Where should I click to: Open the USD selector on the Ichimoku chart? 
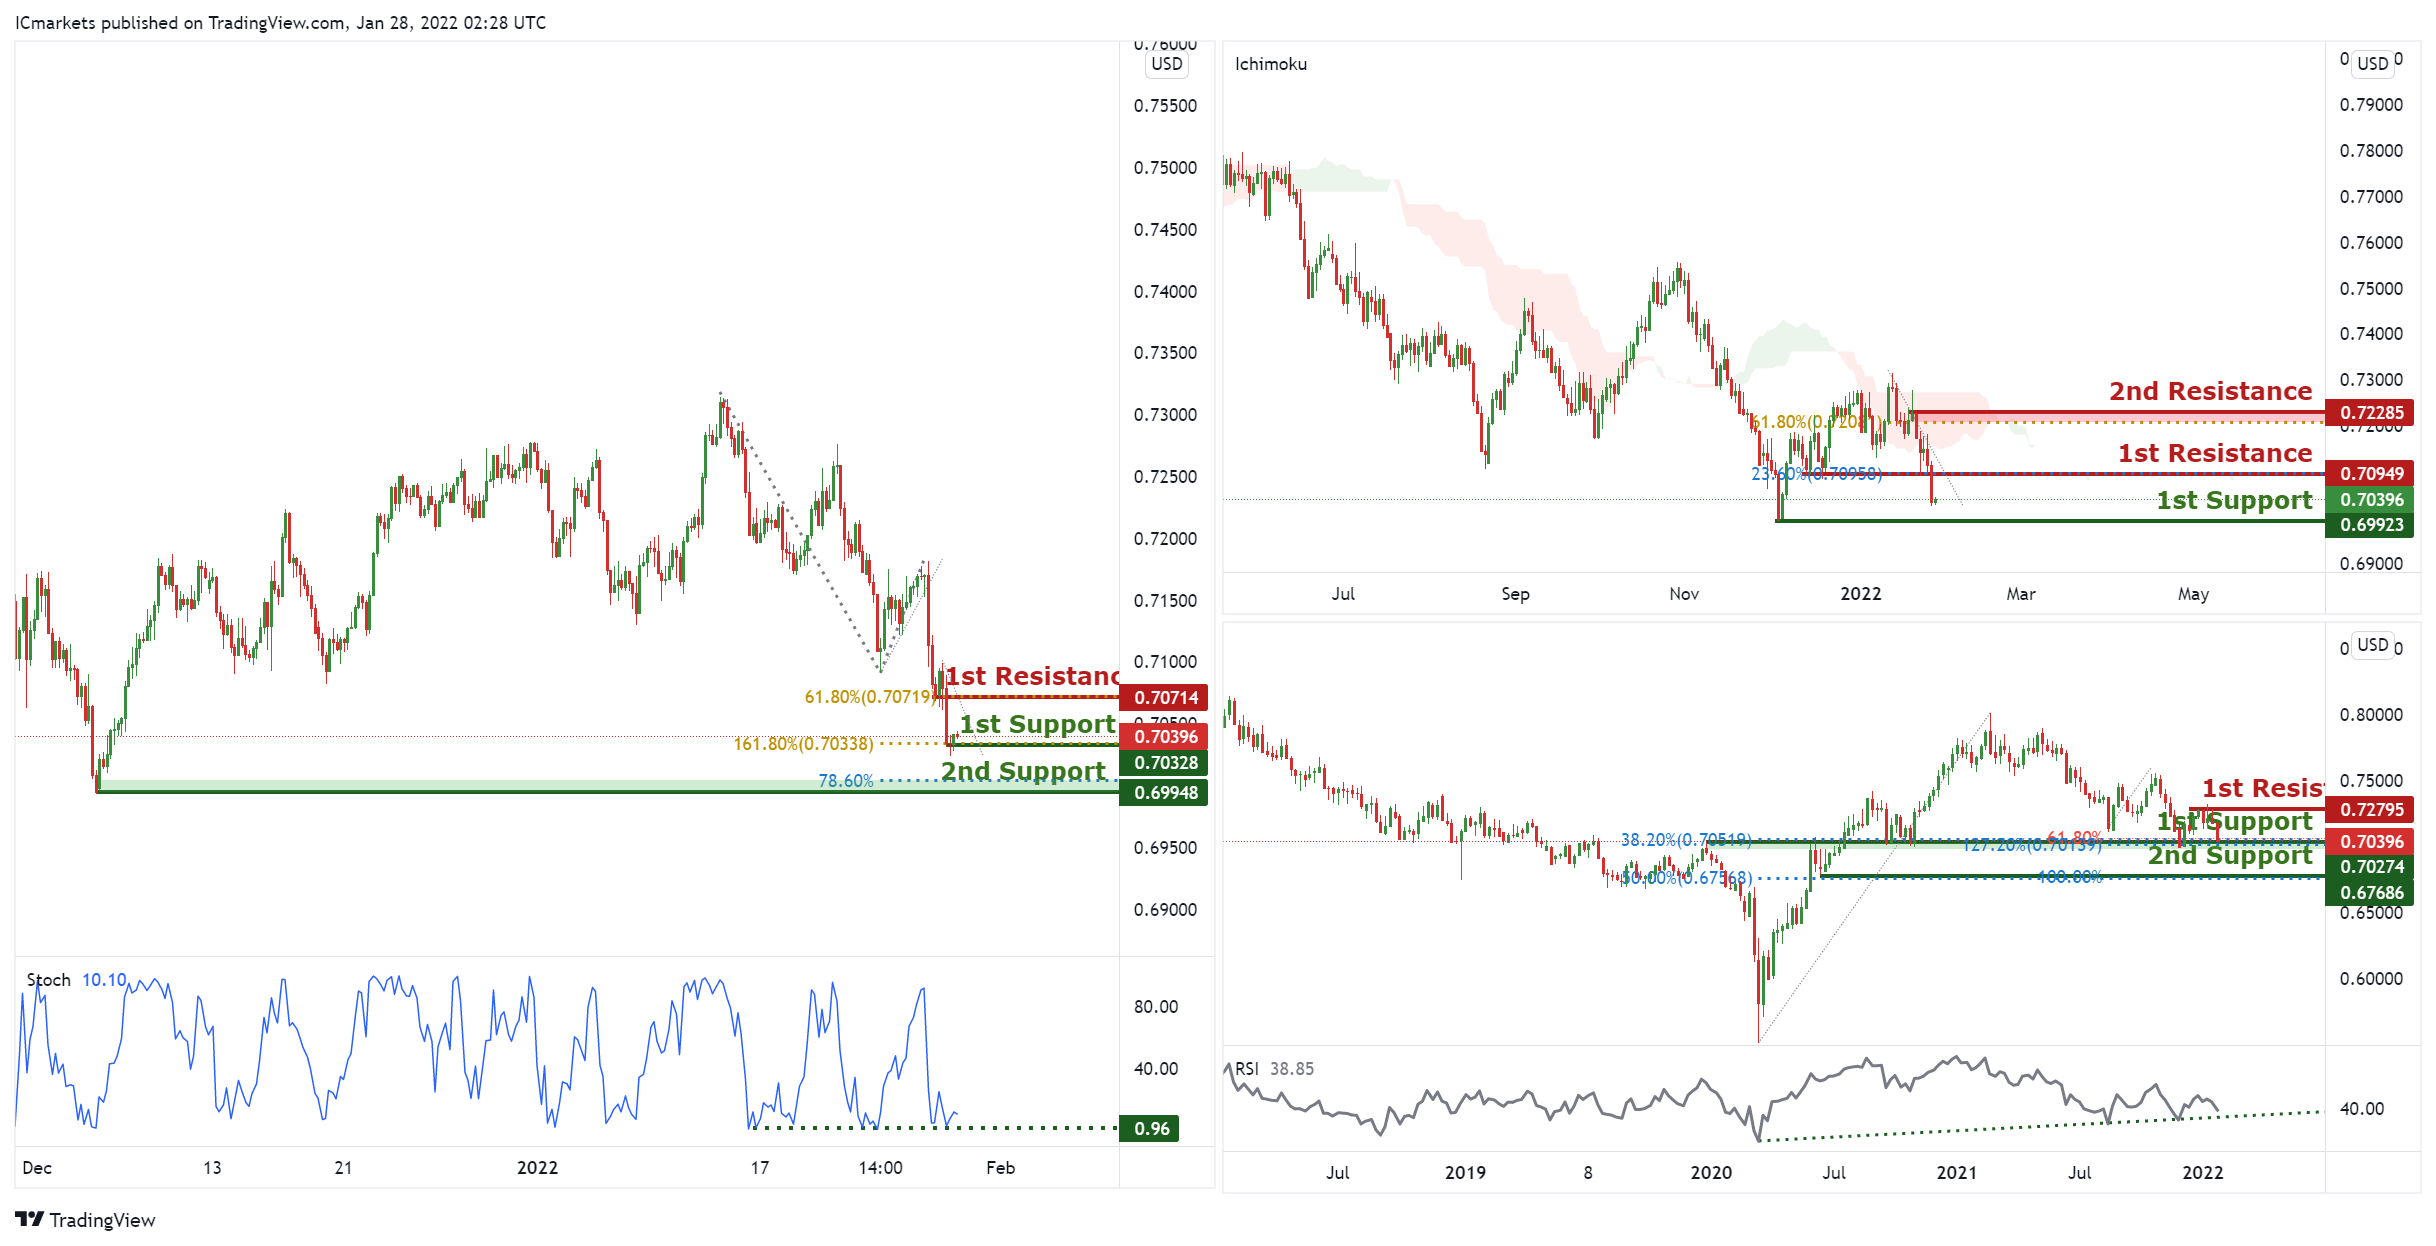pyautogui.click(x=2372, y=63)
